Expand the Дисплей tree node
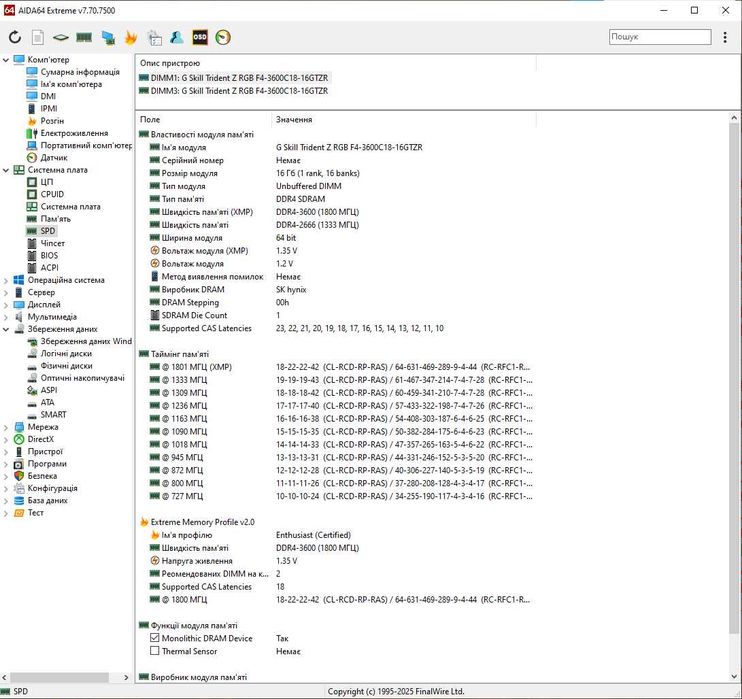Screen dimensions: 742x699 click(x=6, y=305)
